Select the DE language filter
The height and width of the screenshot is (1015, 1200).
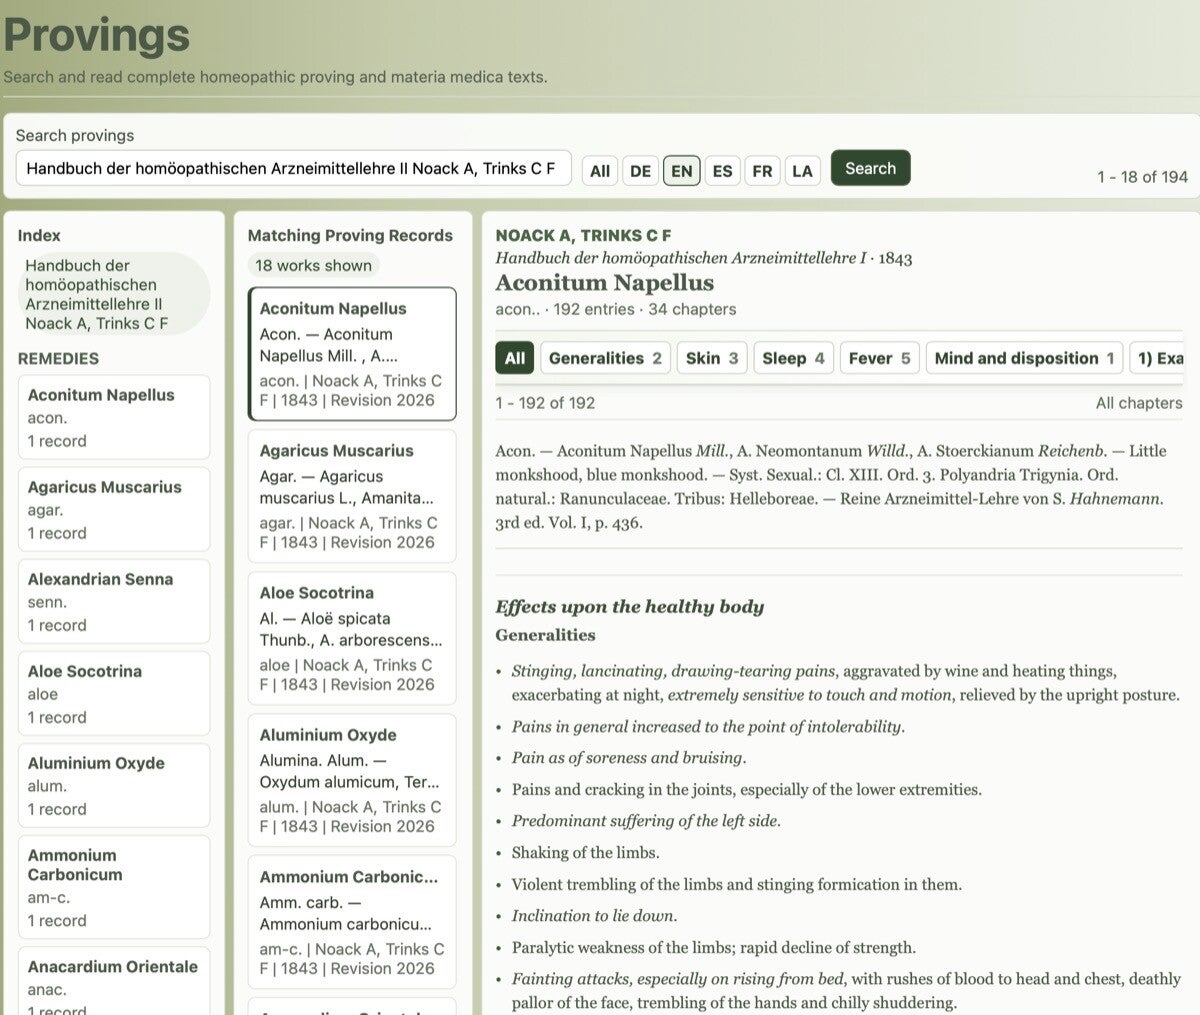[640, 171]
